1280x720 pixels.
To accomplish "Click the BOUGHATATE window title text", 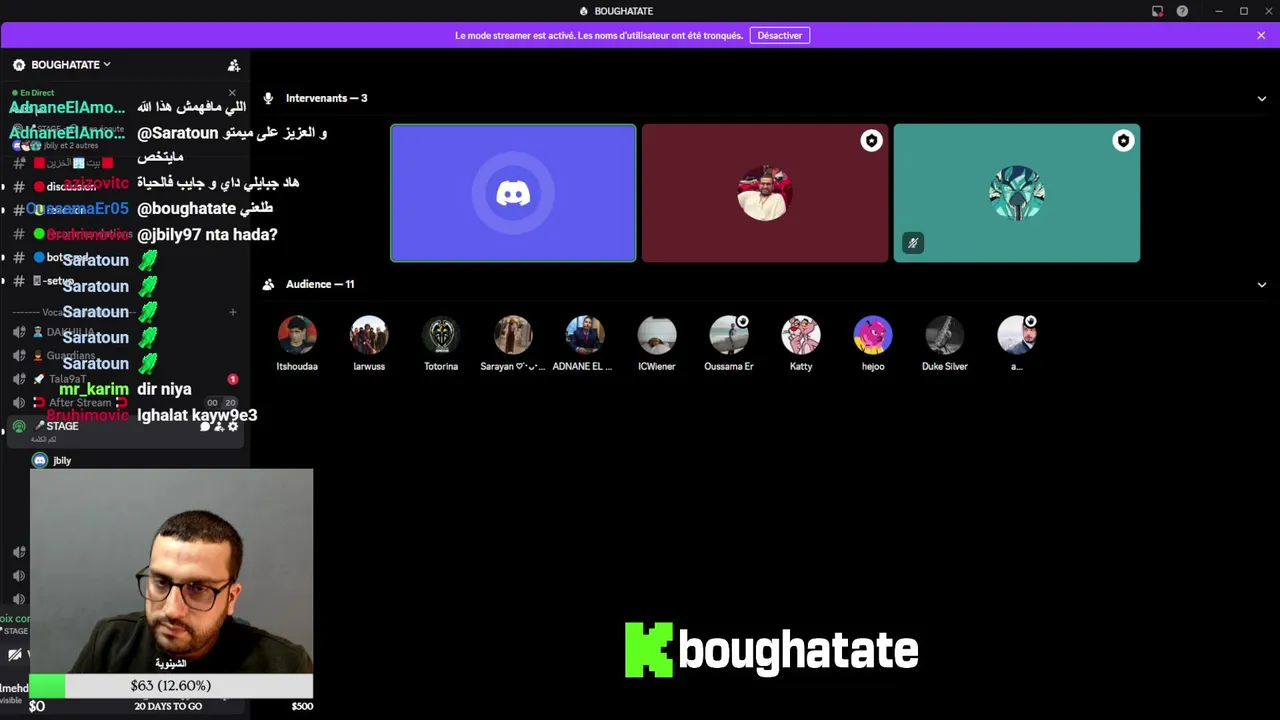I will (x=623, y=11).
